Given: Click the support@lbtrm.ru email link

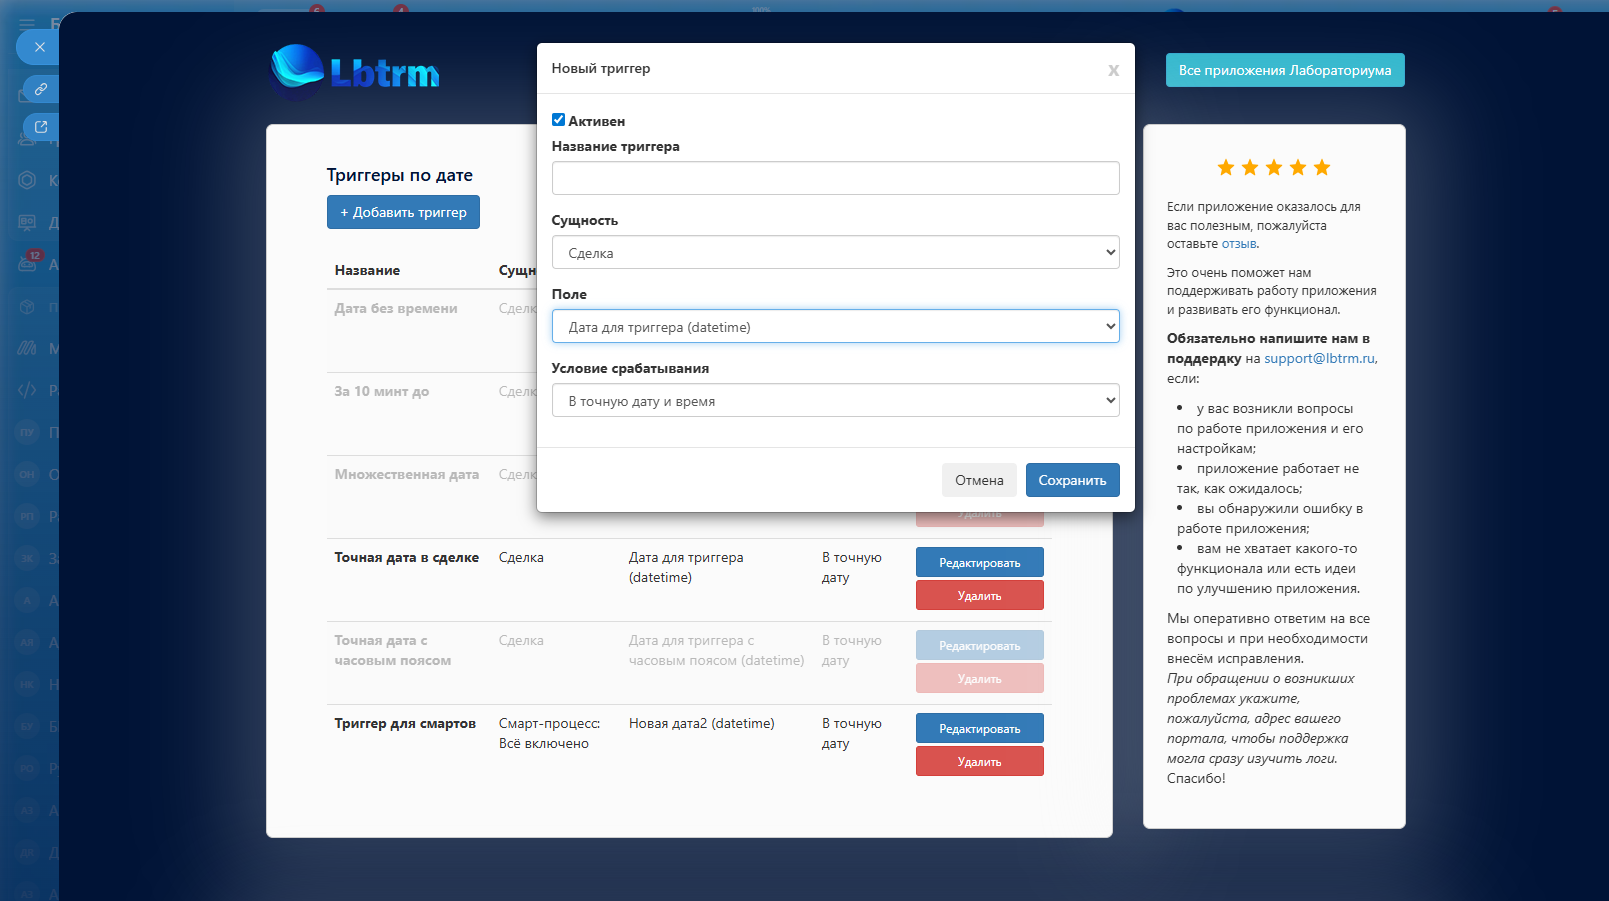Looking at the screenshot, I should pyautogui.click(x=1319, y=359).
